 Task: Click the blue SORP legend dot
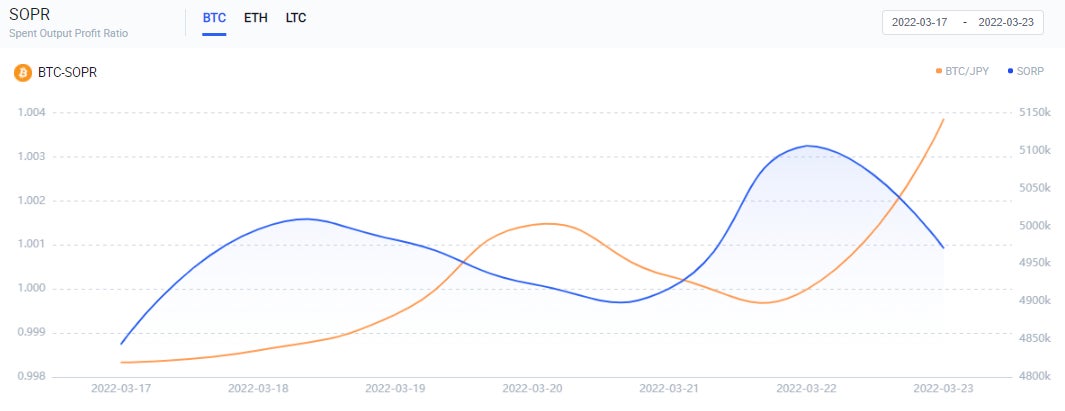coord(1011,71)
